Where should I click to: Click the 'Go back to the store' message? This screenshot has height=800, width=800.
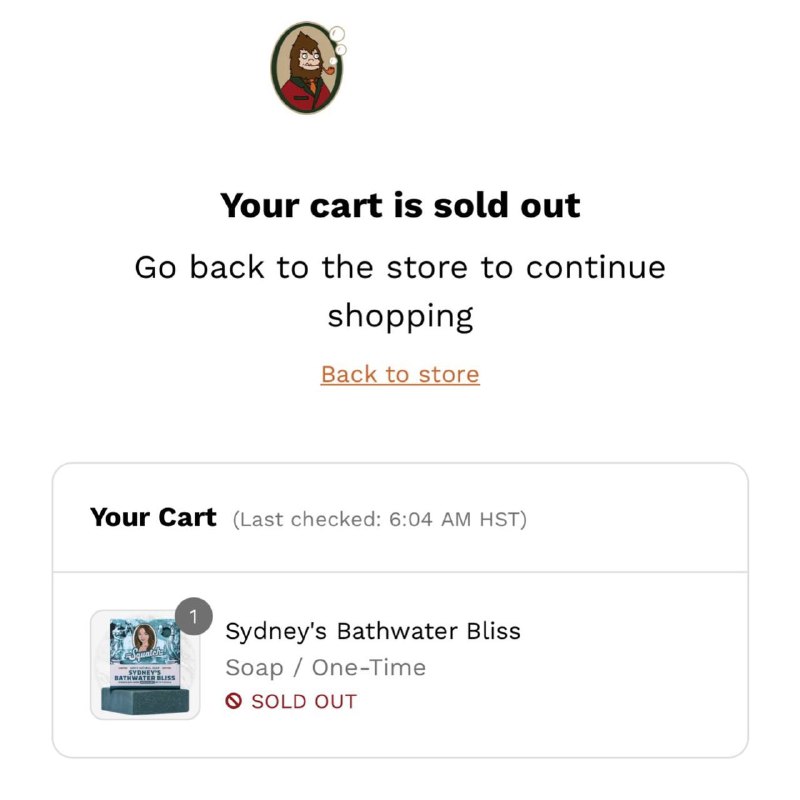(400, 291)
